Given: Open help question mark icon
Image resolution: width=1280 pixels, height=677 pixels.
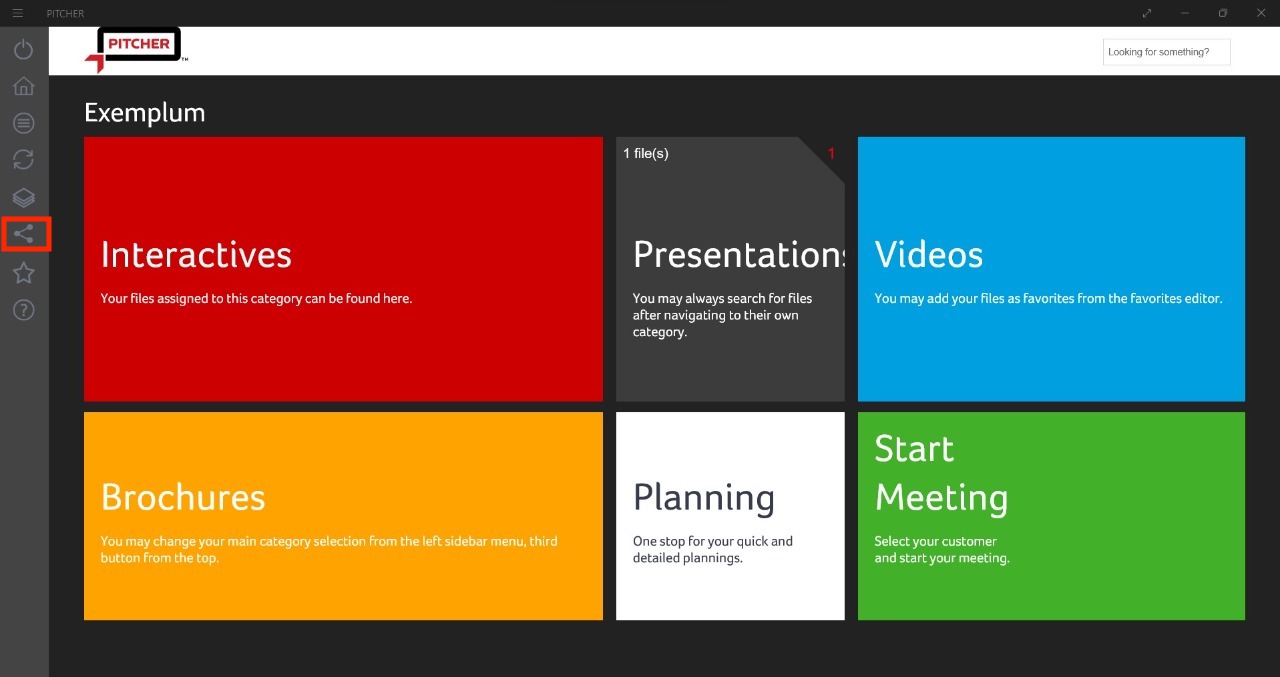Looking at the screenshot, I should [24, 309].
